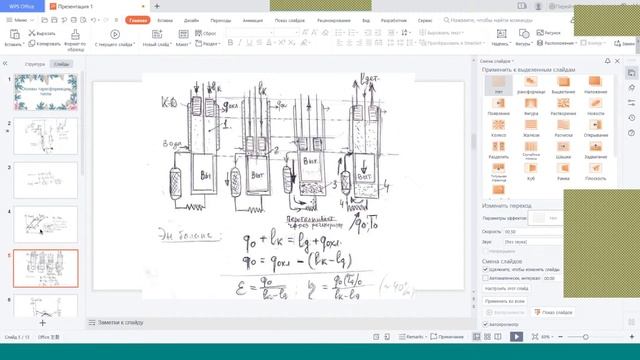Open new tab with plus button
This screenshot has height=360, width=640.
point(157,6)
